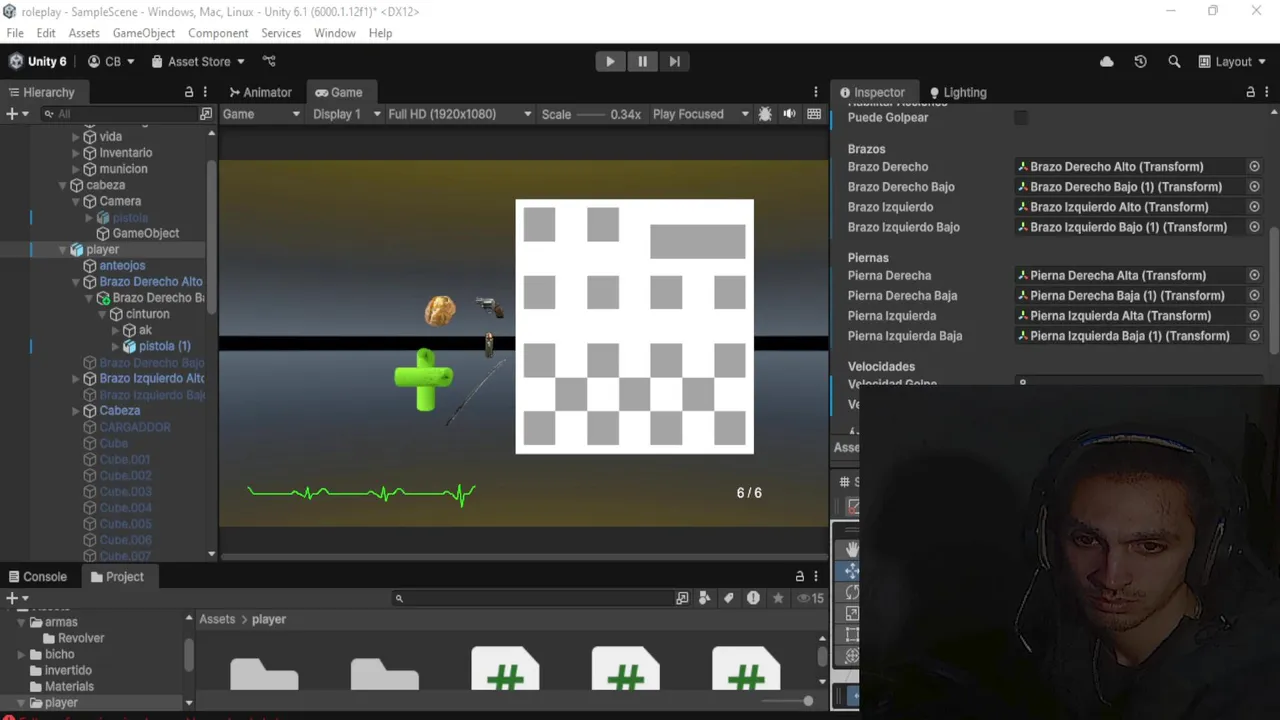This screenshot has height=720, width=1280.
Task: Open the collaboration icon beside Asset Store
Action: tap(269, 61)
